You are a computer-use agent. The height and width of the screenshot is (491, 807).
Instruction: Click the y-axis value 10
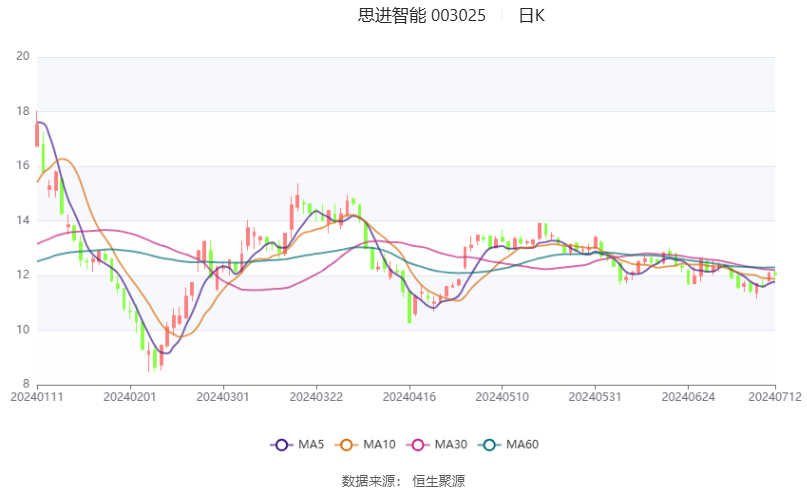click(x=23, y=329)
